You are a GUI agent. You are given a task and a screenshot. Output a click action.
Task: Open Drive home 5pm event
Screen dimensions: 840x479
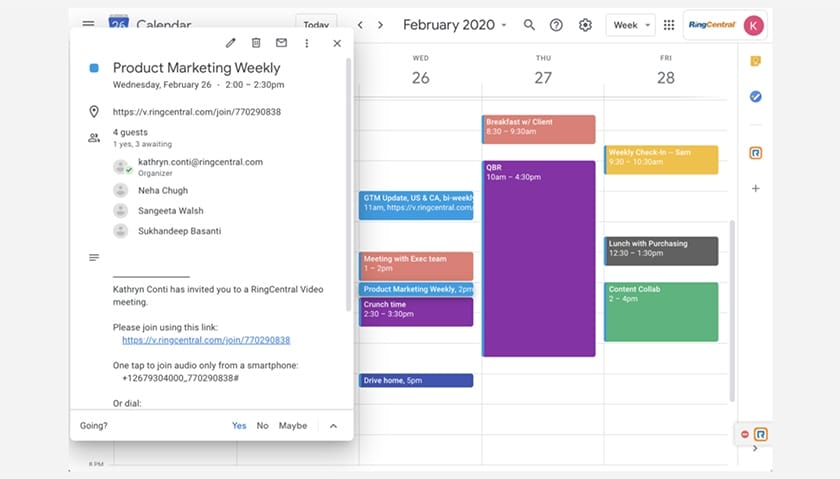[416, 380]
